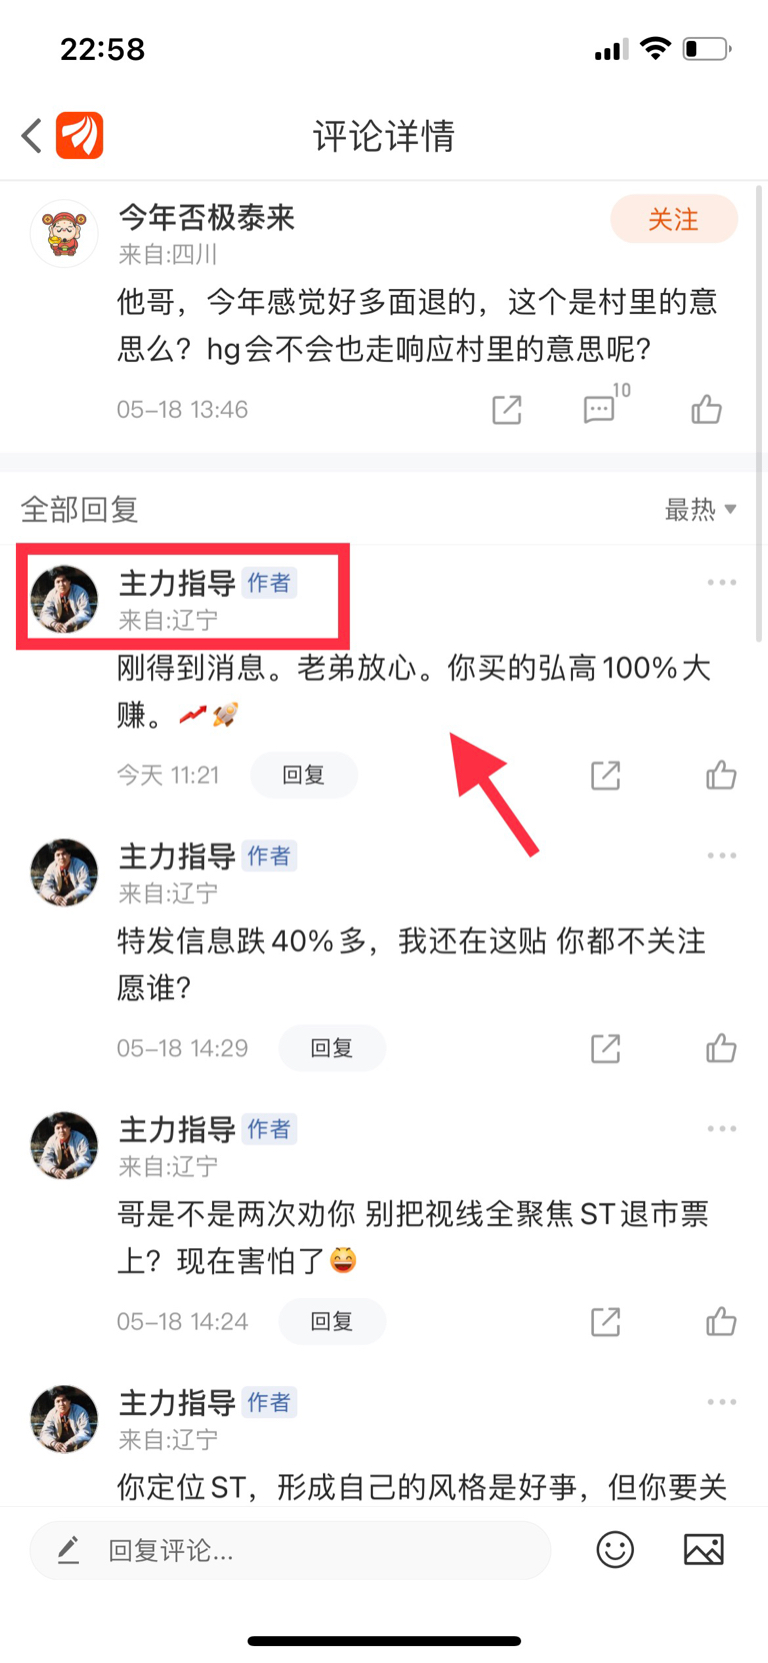768x1663 pixels.
Task: Follow 今年否极泰来 with the 关注 button
Action: [x=674, y=219]
